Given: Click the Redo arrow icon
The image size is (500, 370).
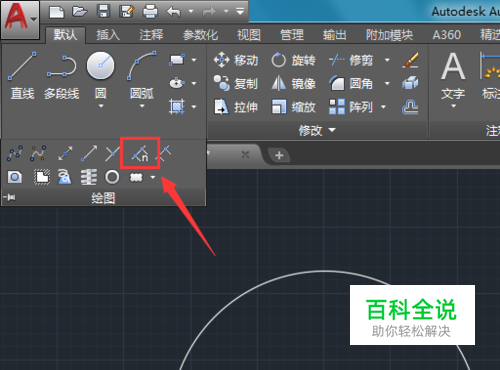Looking at the screenshot, I should tap(209, 12).
